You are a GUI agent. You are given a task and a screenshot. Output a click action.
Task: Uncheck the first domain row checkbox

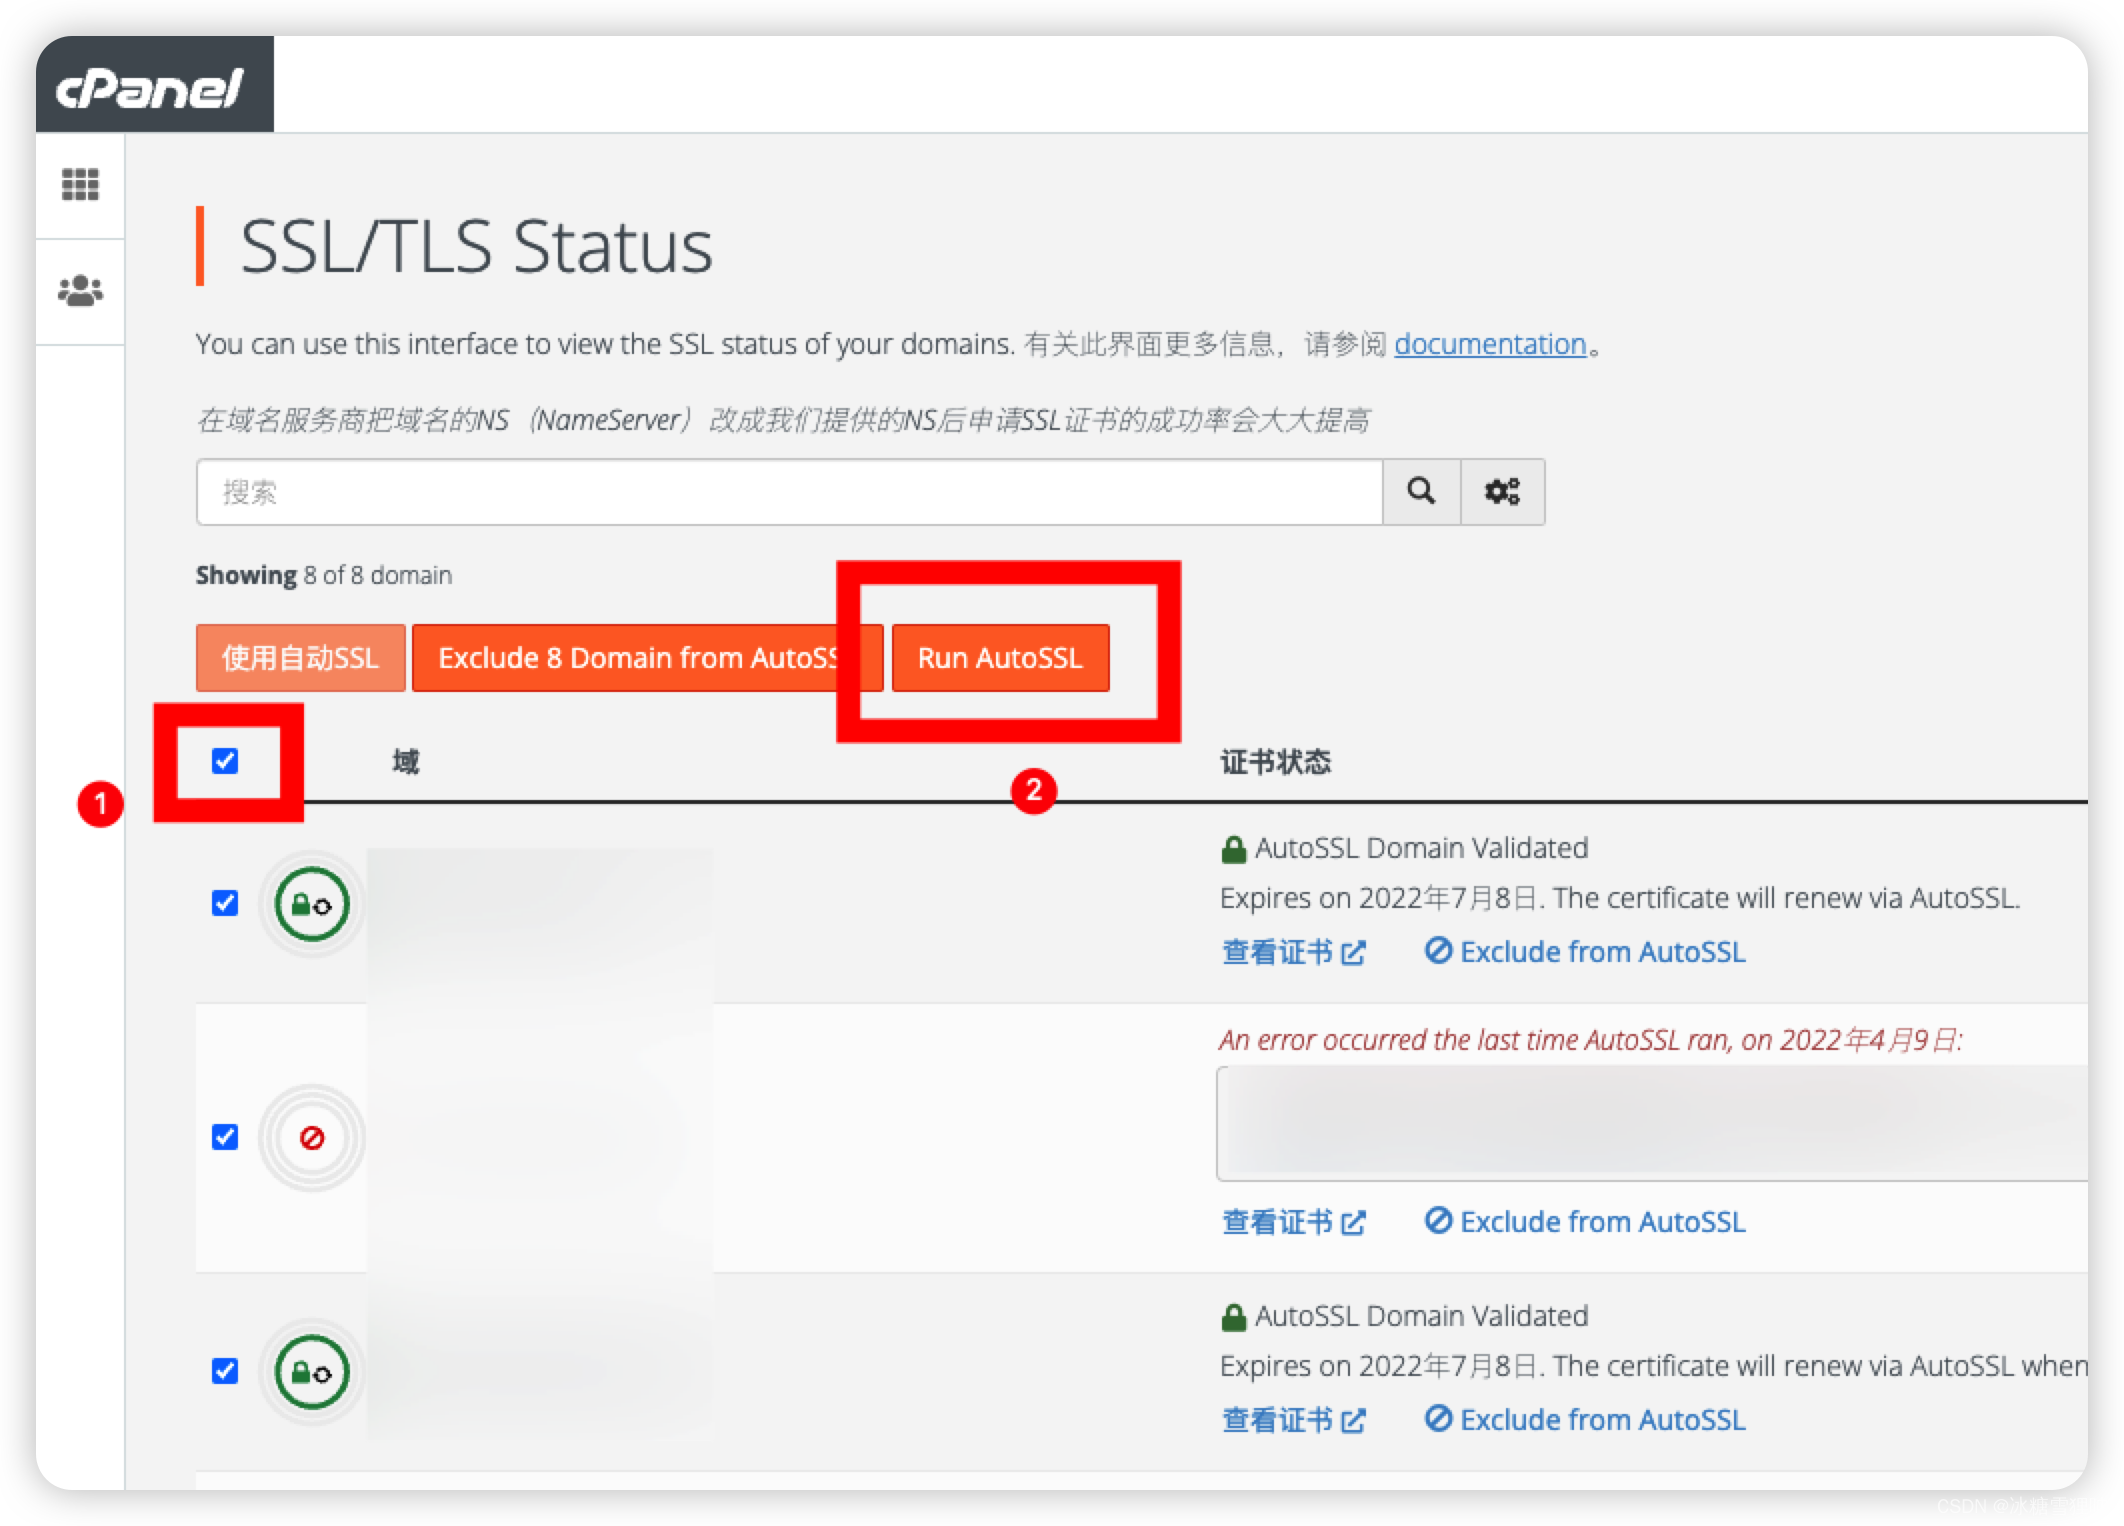tap(225, 903)
